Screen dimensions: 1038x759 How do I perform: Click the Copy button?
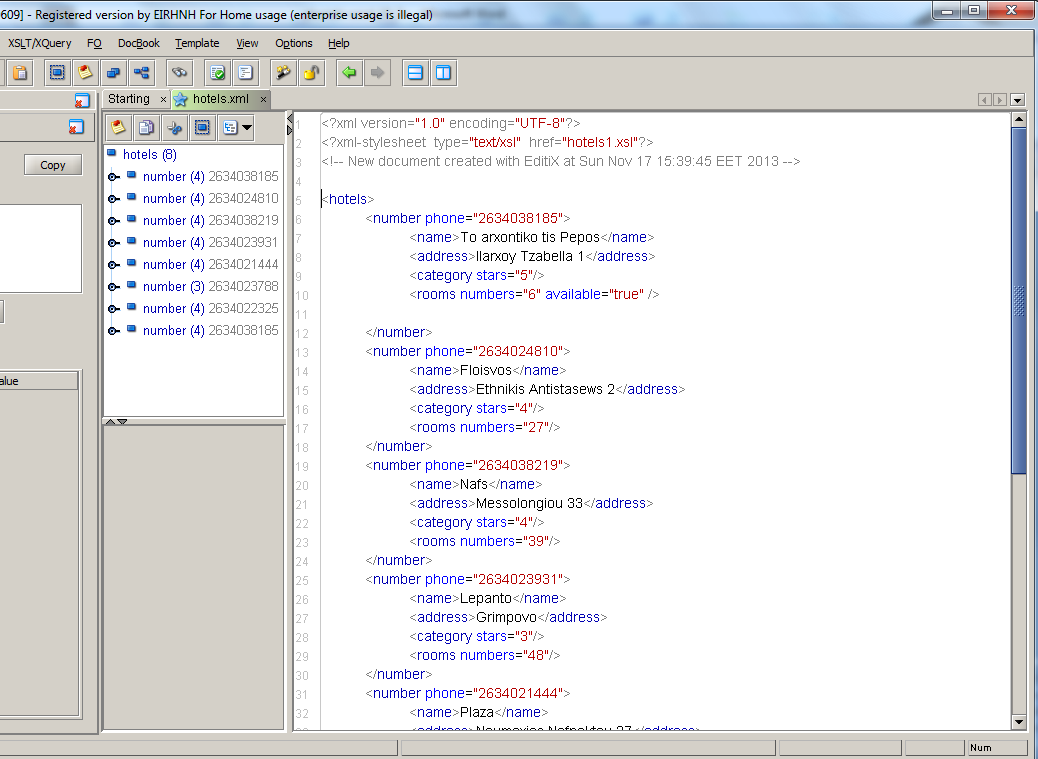(53, 165)
